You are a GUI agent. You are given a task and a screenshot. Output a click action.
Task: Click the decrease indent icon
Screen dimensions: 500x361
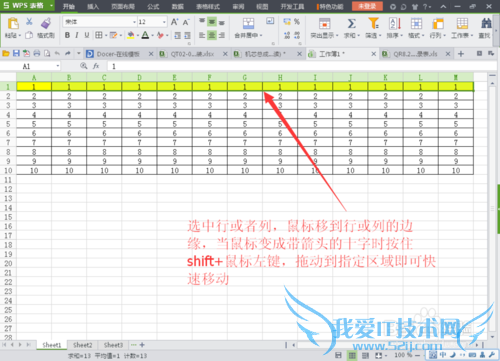177,35
